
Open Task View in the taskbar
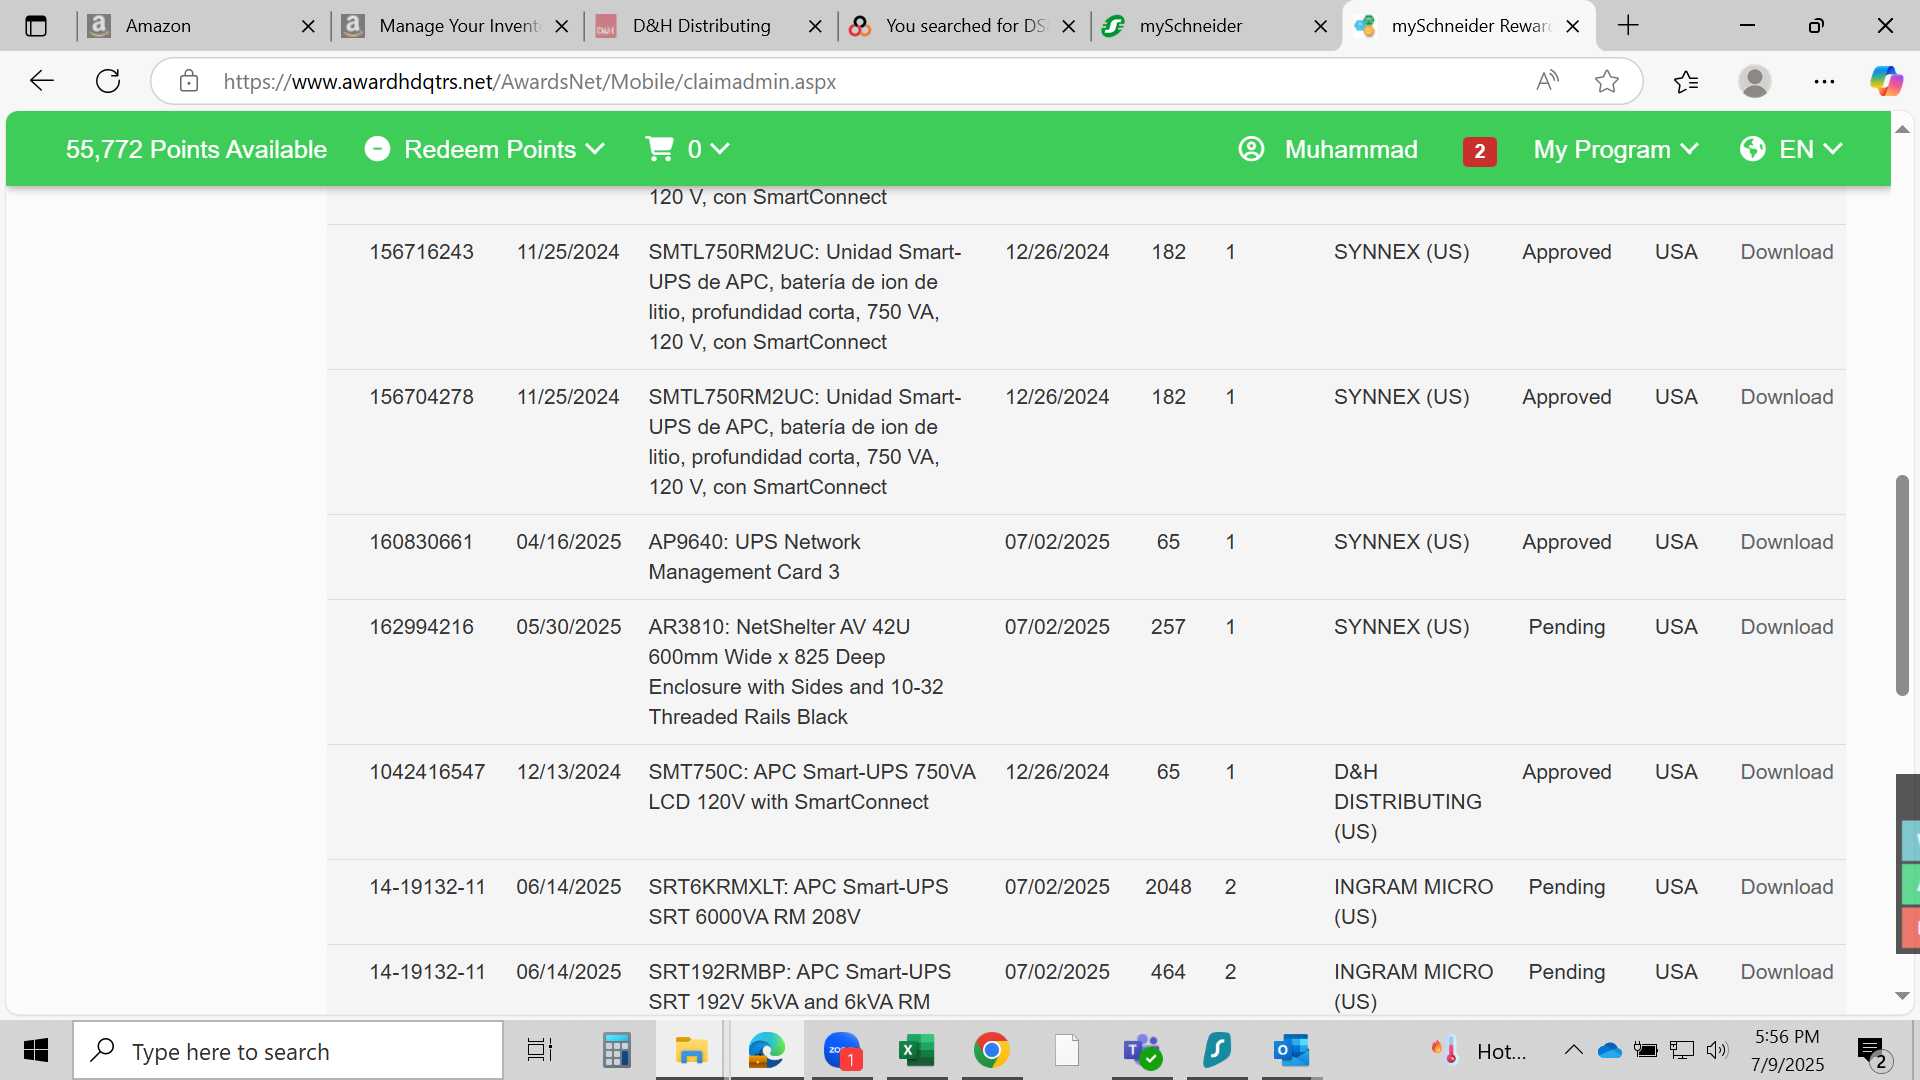(x=540, y=1050)
